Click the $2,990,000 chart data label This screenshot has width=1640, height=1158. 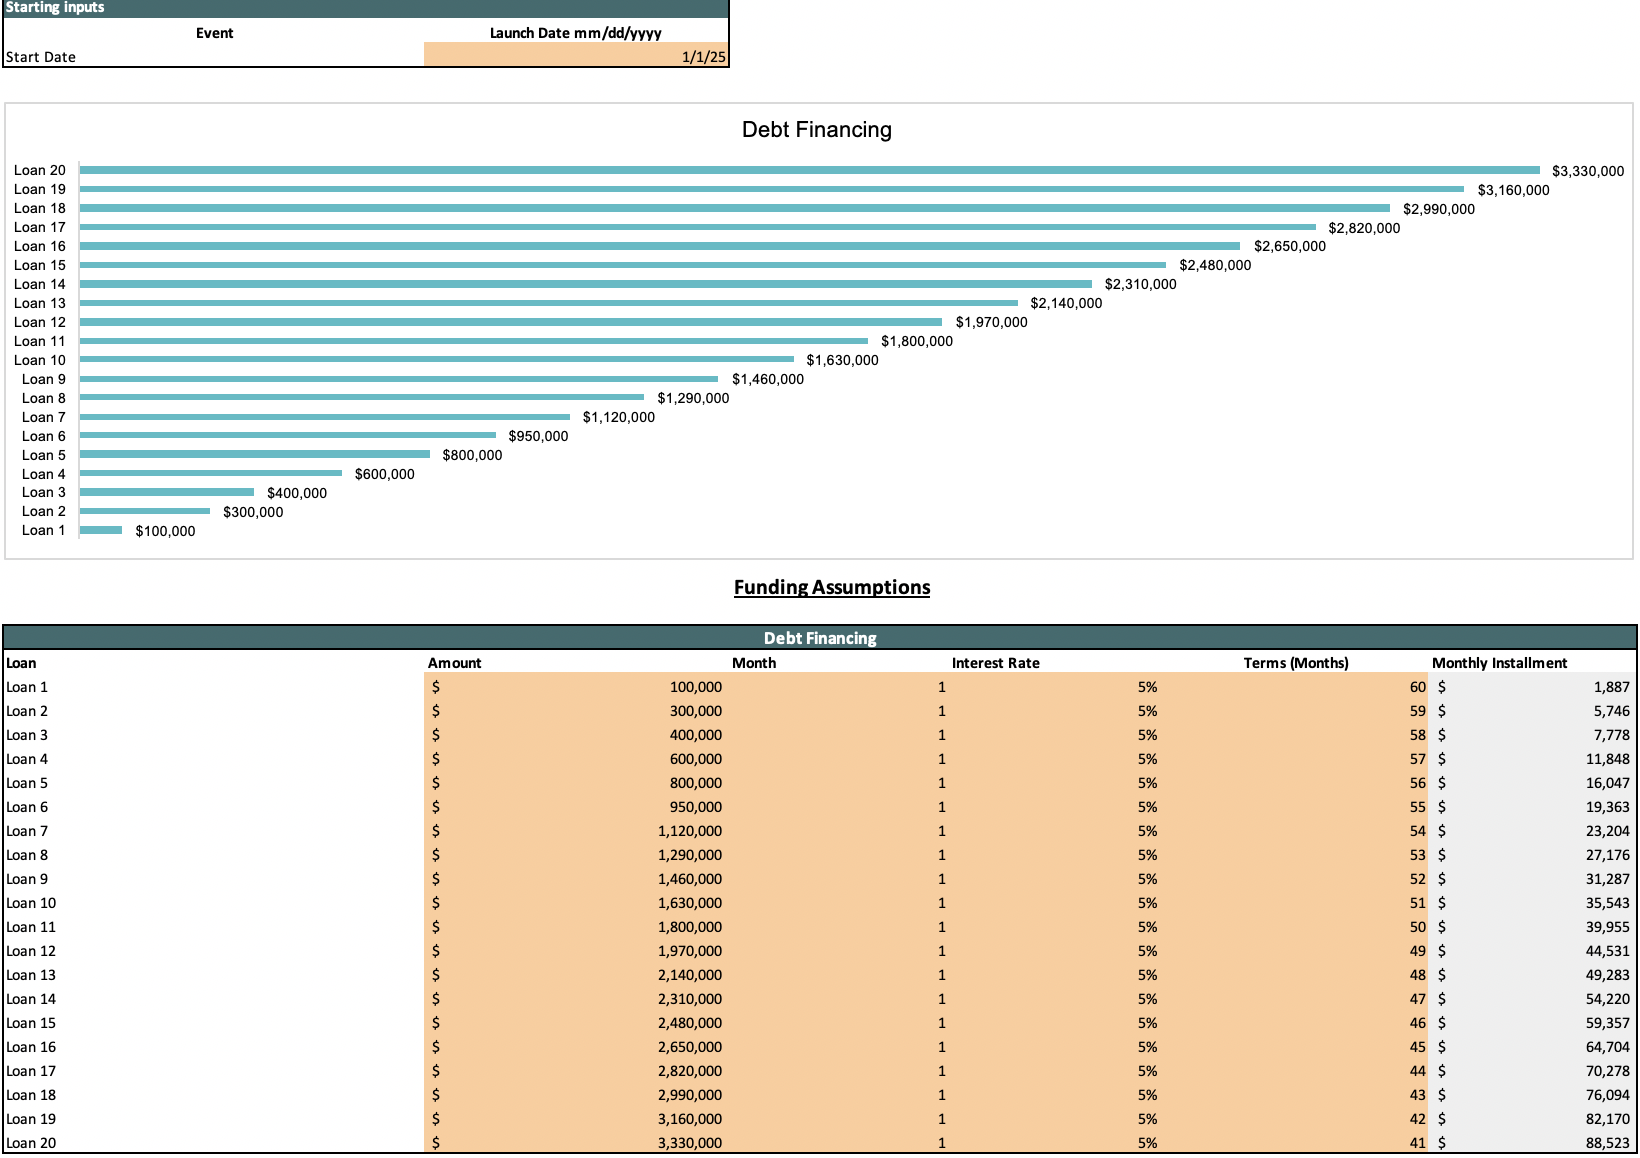[1439, 209]
